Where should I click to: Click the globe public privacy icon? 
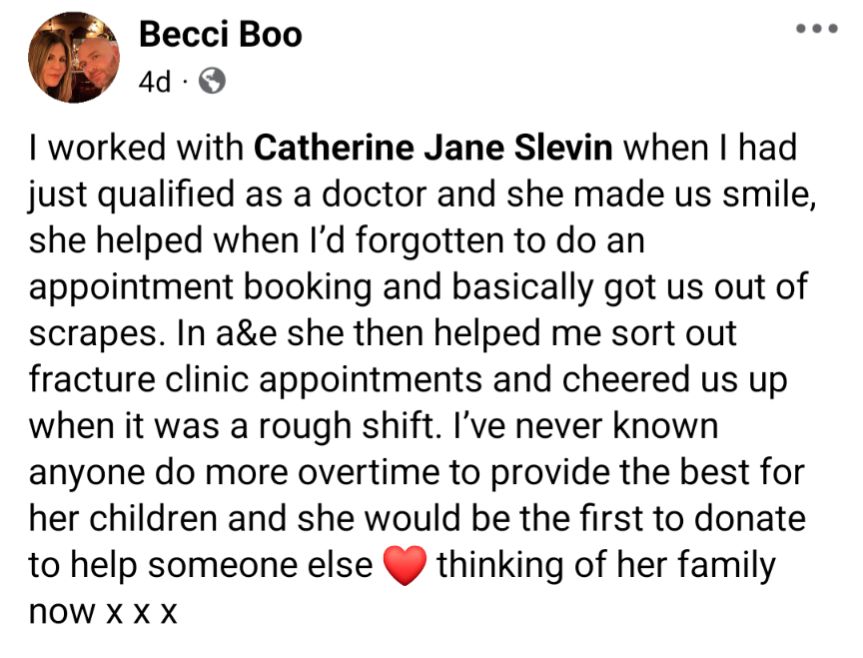click(x=213, y=81)
